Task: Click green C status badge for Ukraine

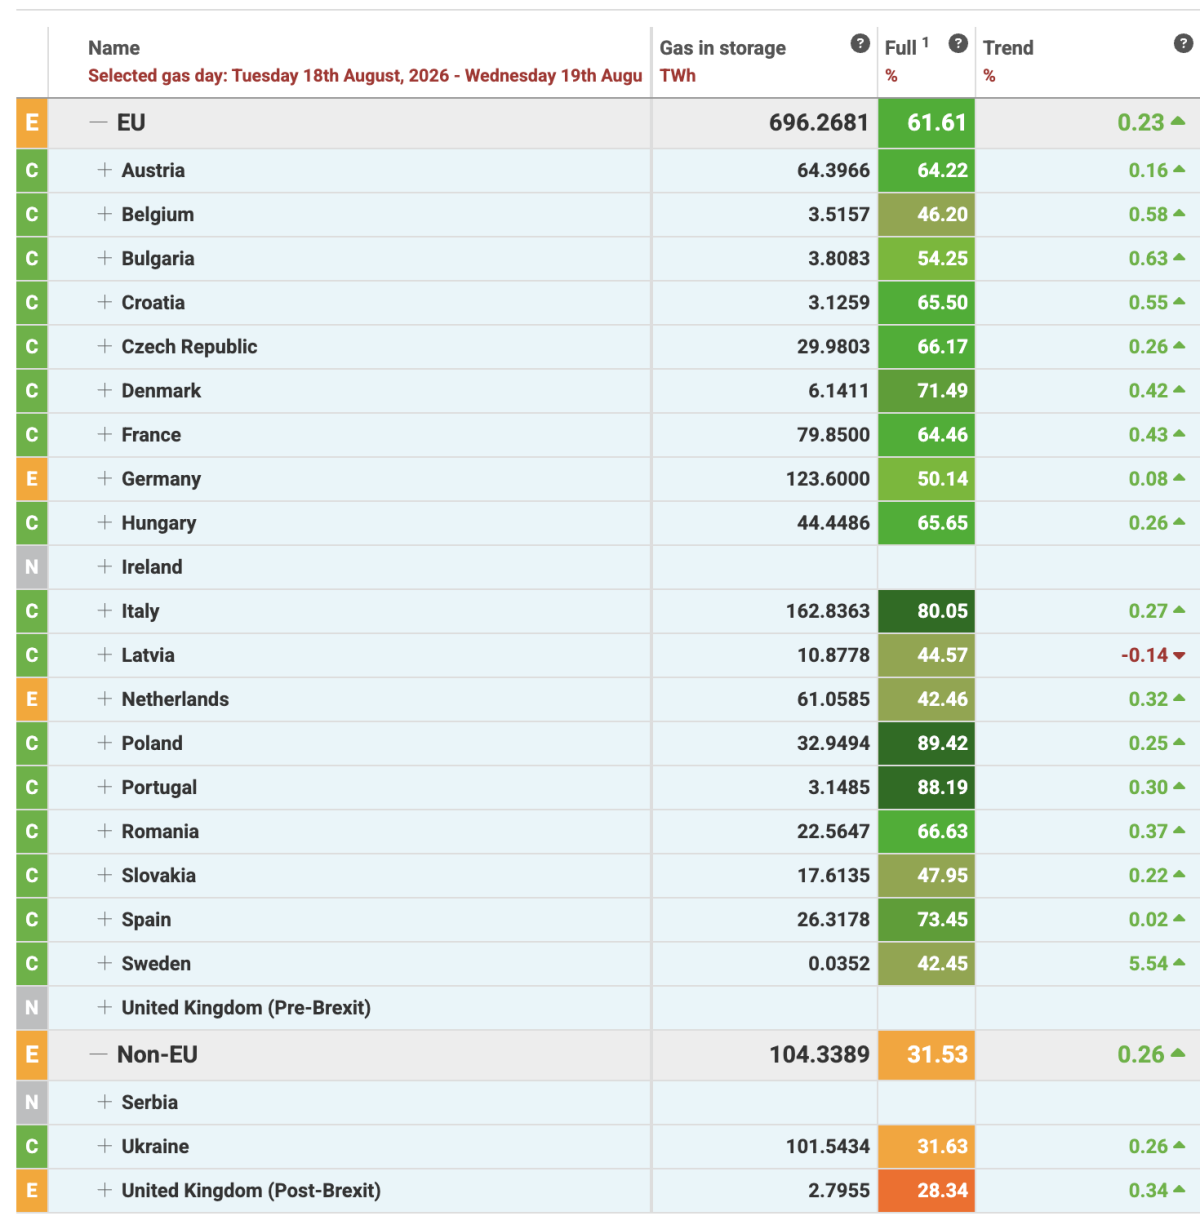Action: pos(32,1146)
